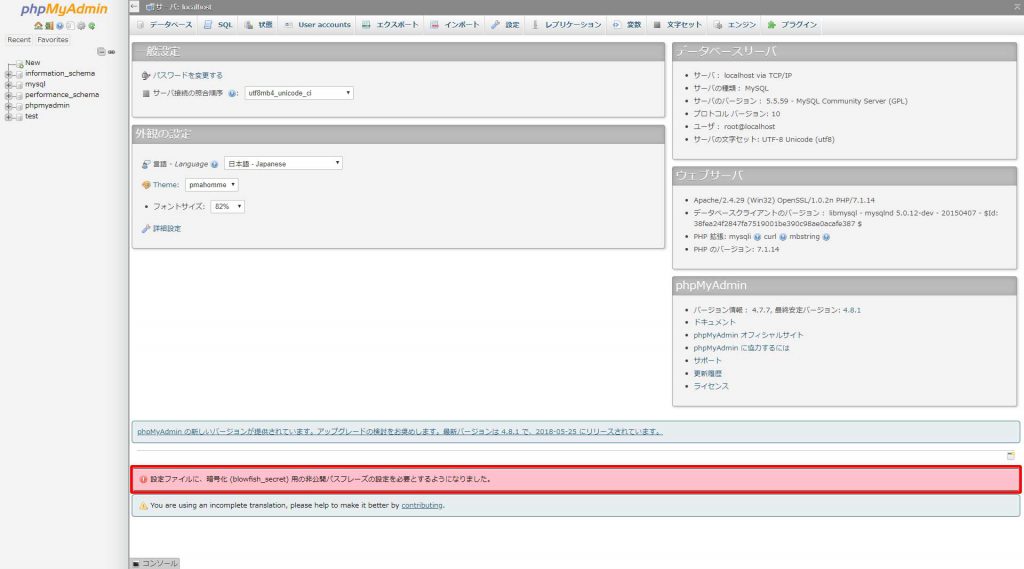Open the 設定 settings tab
1024x569 pixels.
[505, 25]
